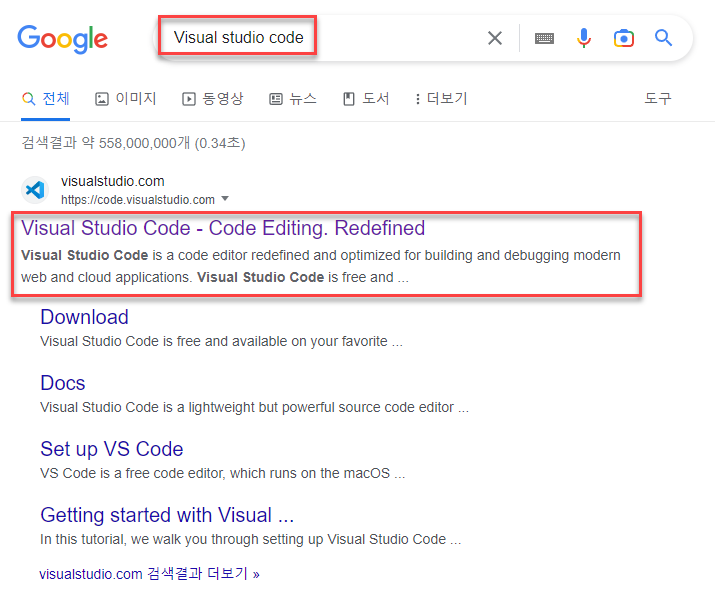Switch to the 이미지 tab
The image size is (715, 593).
point(125,99)
